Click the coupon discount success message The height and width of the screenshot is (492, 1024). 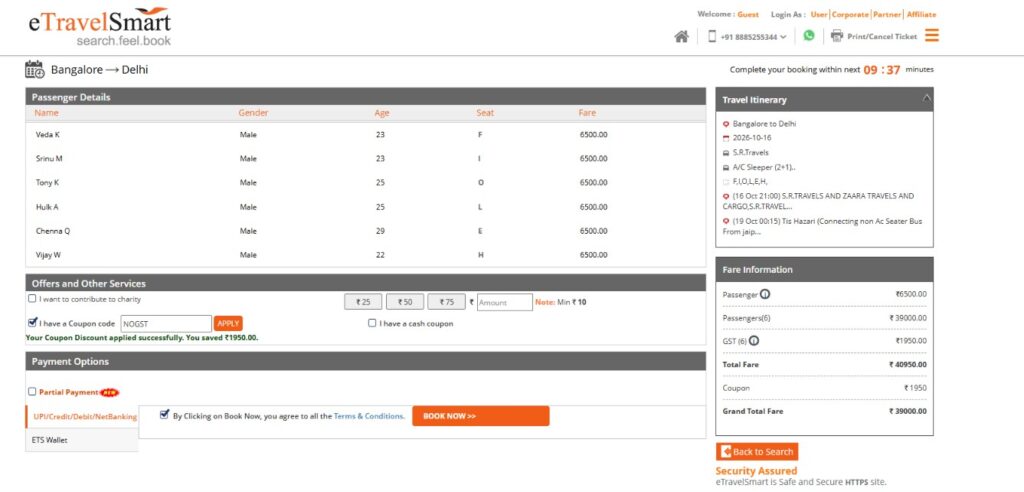(142, 338)
